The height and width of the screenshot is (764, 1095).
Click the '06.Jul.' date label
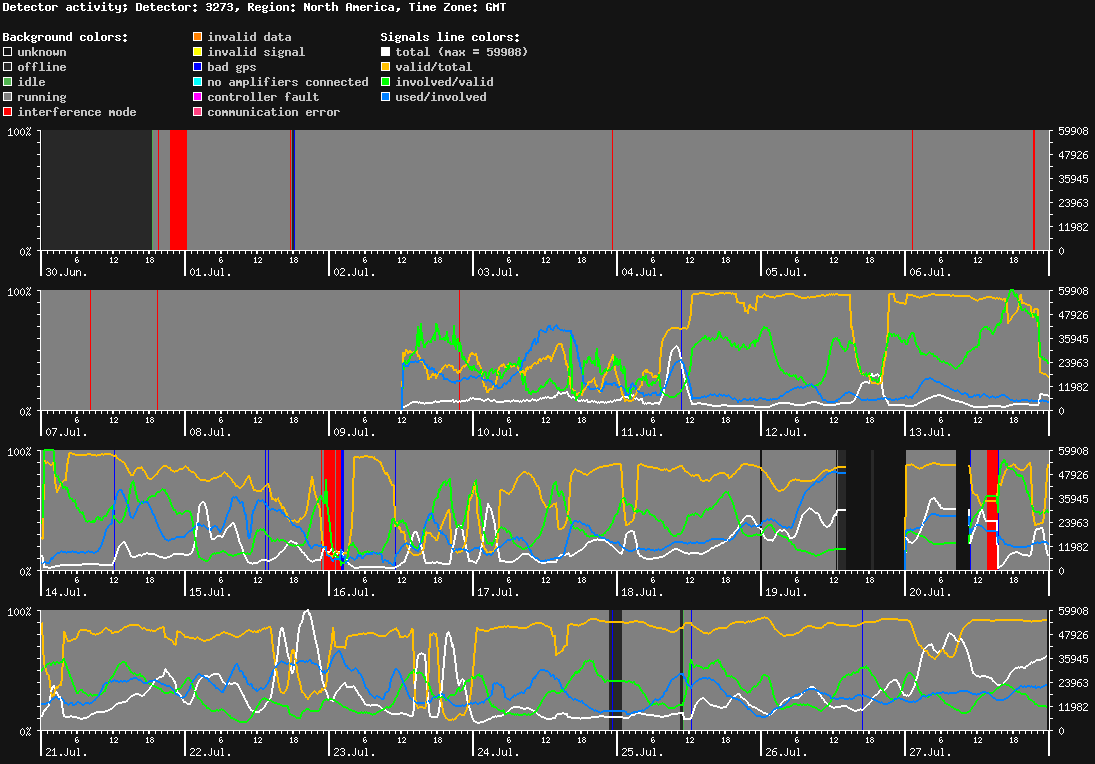pos(930,272)
